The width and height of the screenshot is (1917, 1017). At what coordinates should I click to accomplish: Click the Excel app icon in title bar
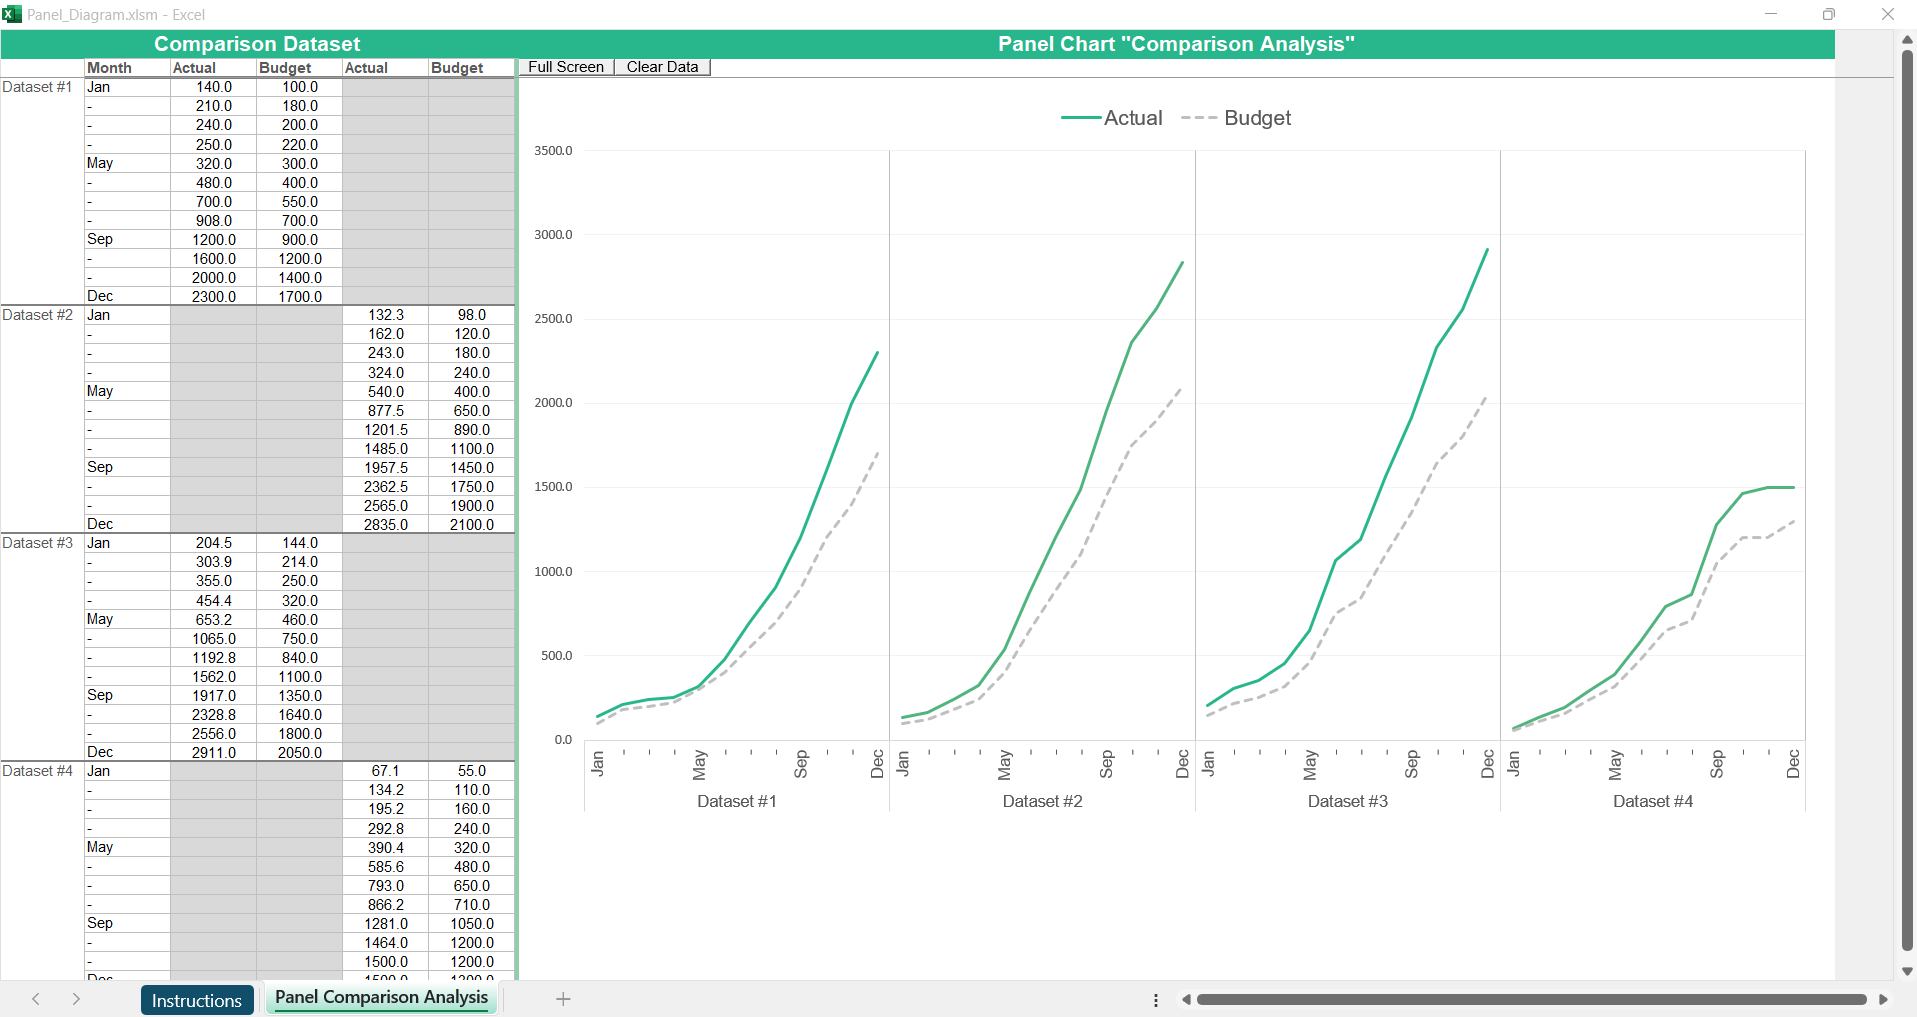(x=12, y=14)
